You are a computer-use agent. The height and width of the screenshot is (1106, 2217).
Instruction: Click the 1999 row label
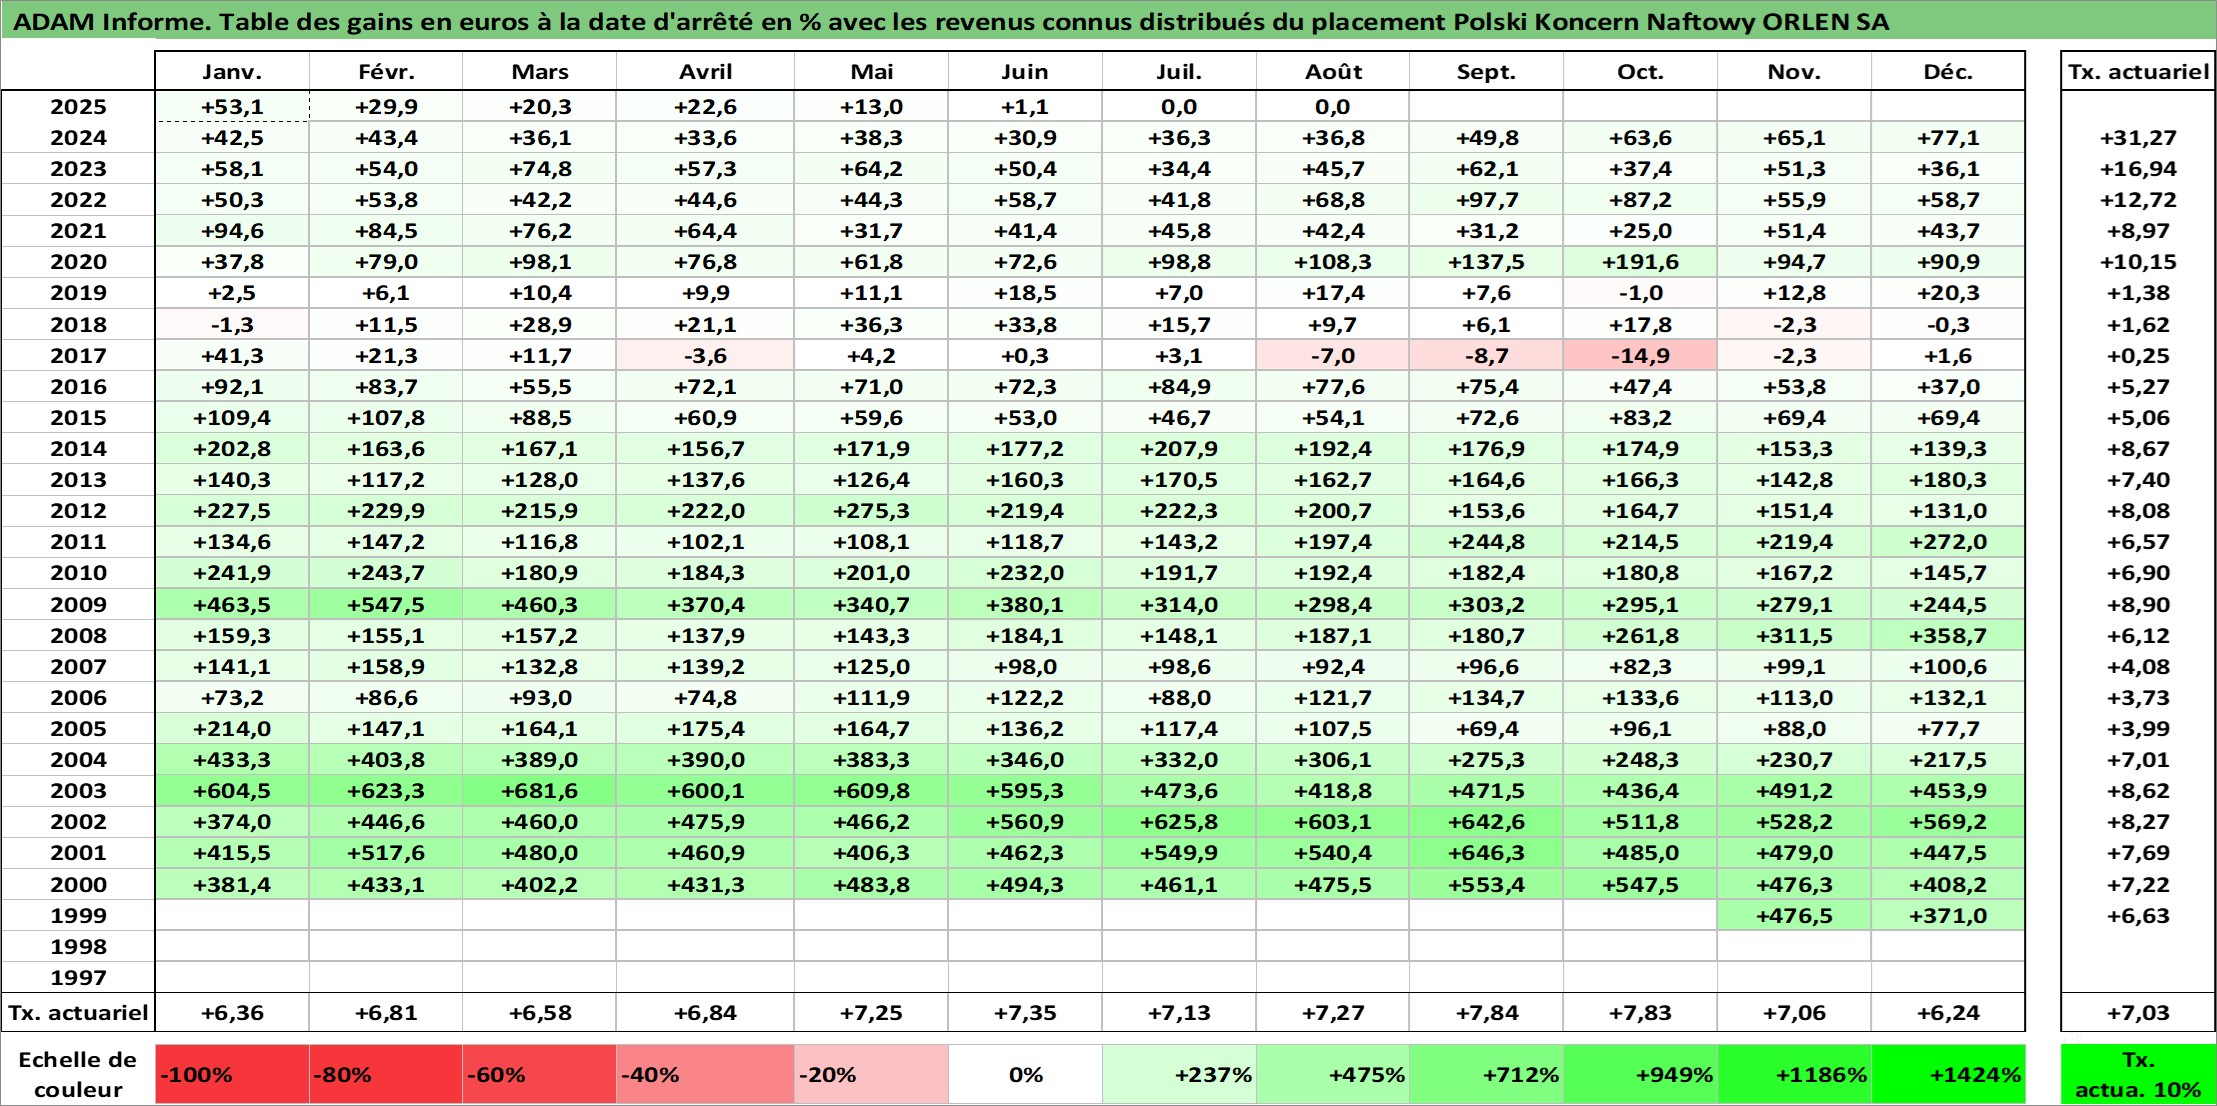(78, 915)
